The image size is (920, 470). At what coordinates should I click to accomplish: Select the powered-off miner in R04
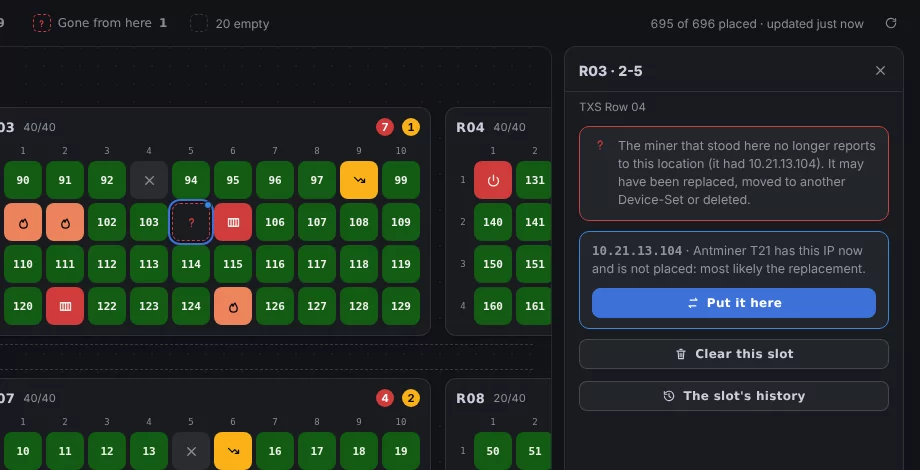pyautogui.click(x=493, y=180)
